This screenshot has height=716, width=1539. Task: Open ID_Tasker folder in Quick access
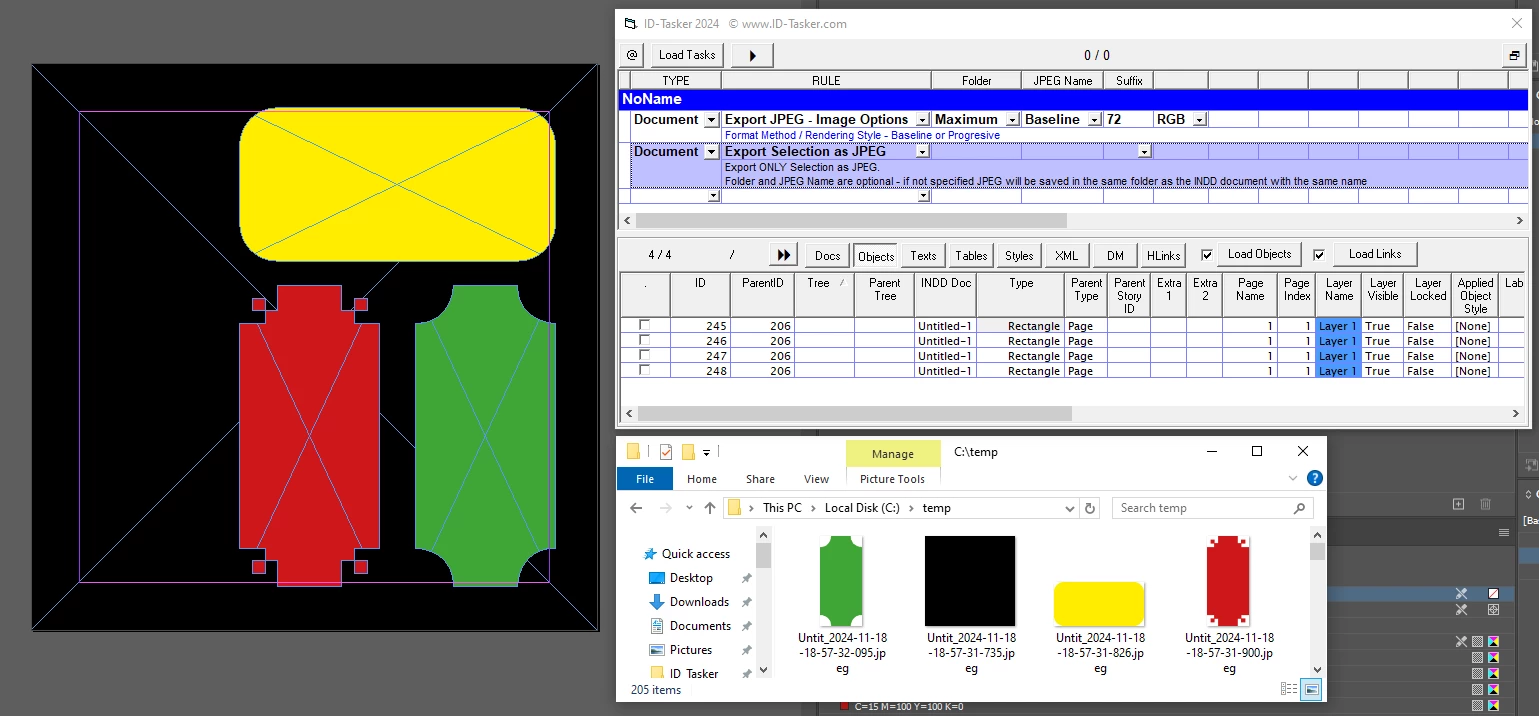[x=694, y=674]
